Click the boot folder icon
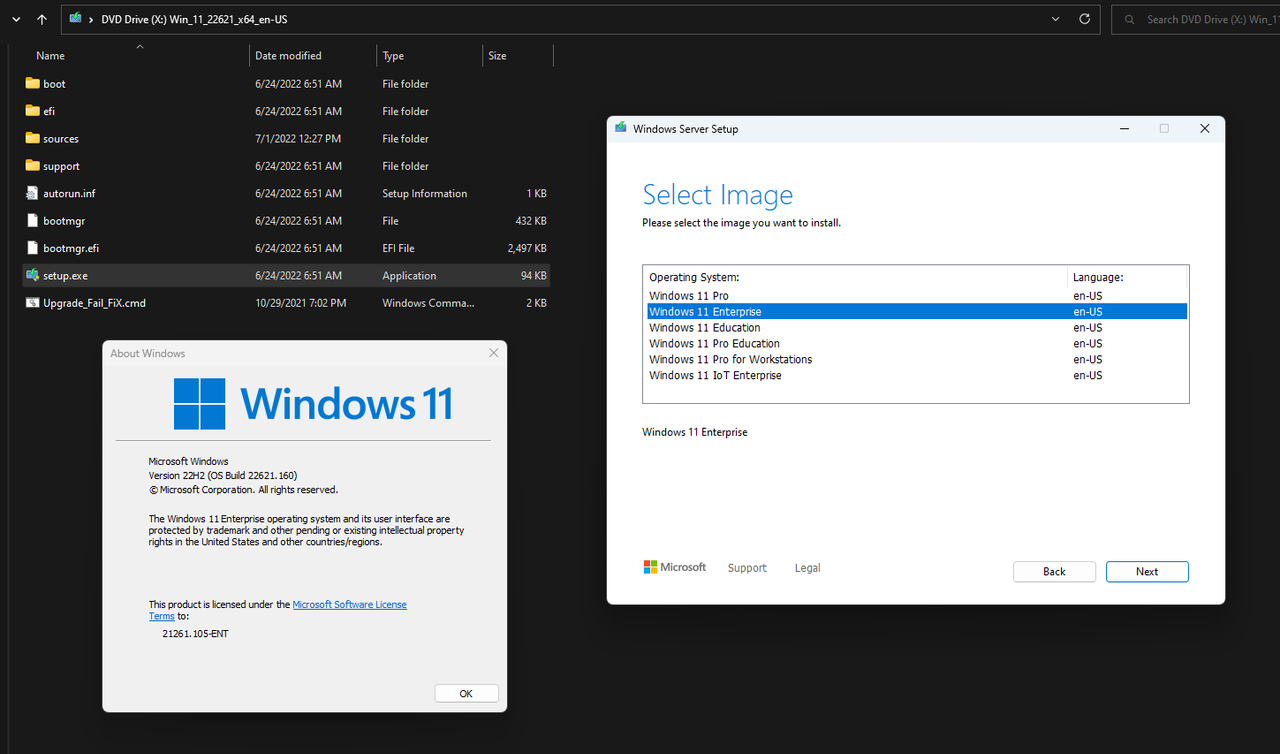1280x754 pixels. coord(32,84)
